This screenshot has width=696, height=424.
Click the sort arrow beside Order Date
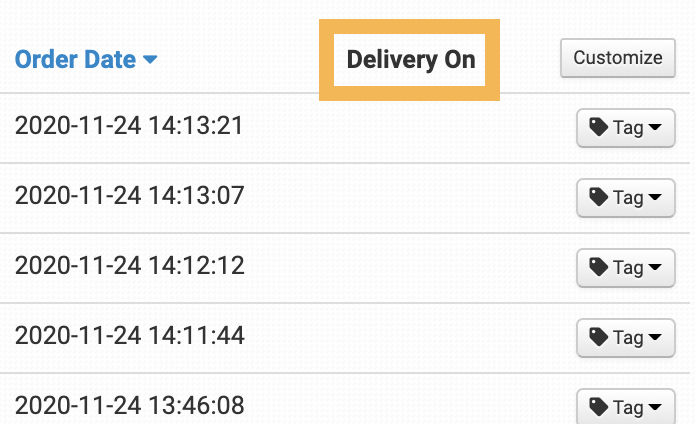pos(150,61)
